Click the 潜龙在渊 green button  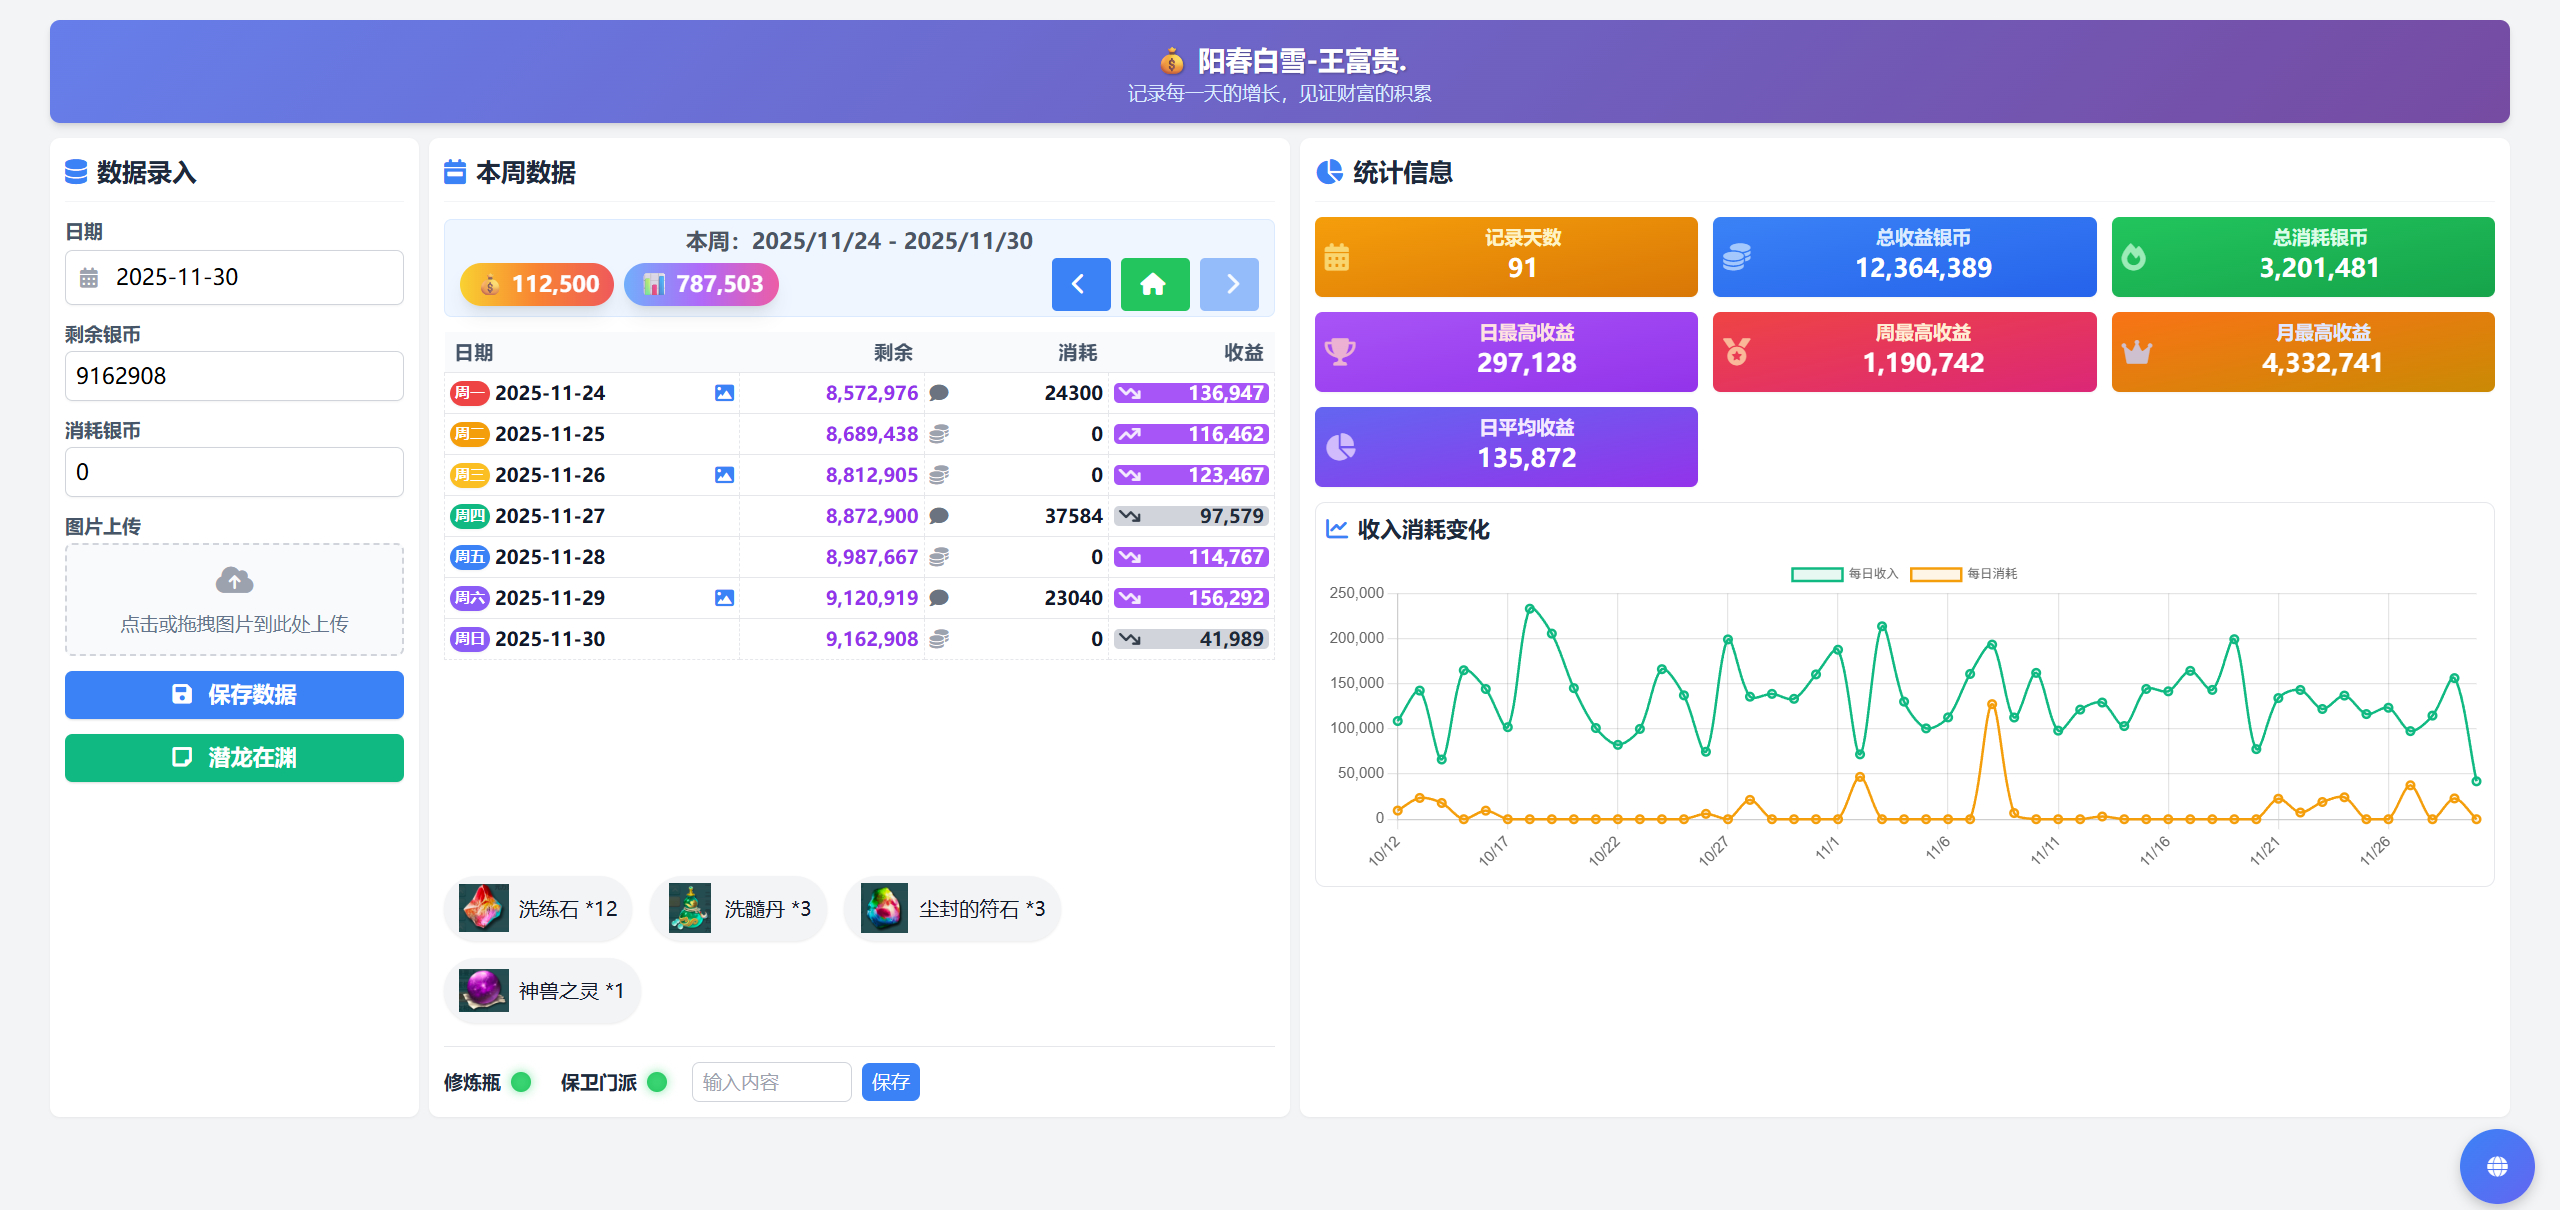pos(234,758)
